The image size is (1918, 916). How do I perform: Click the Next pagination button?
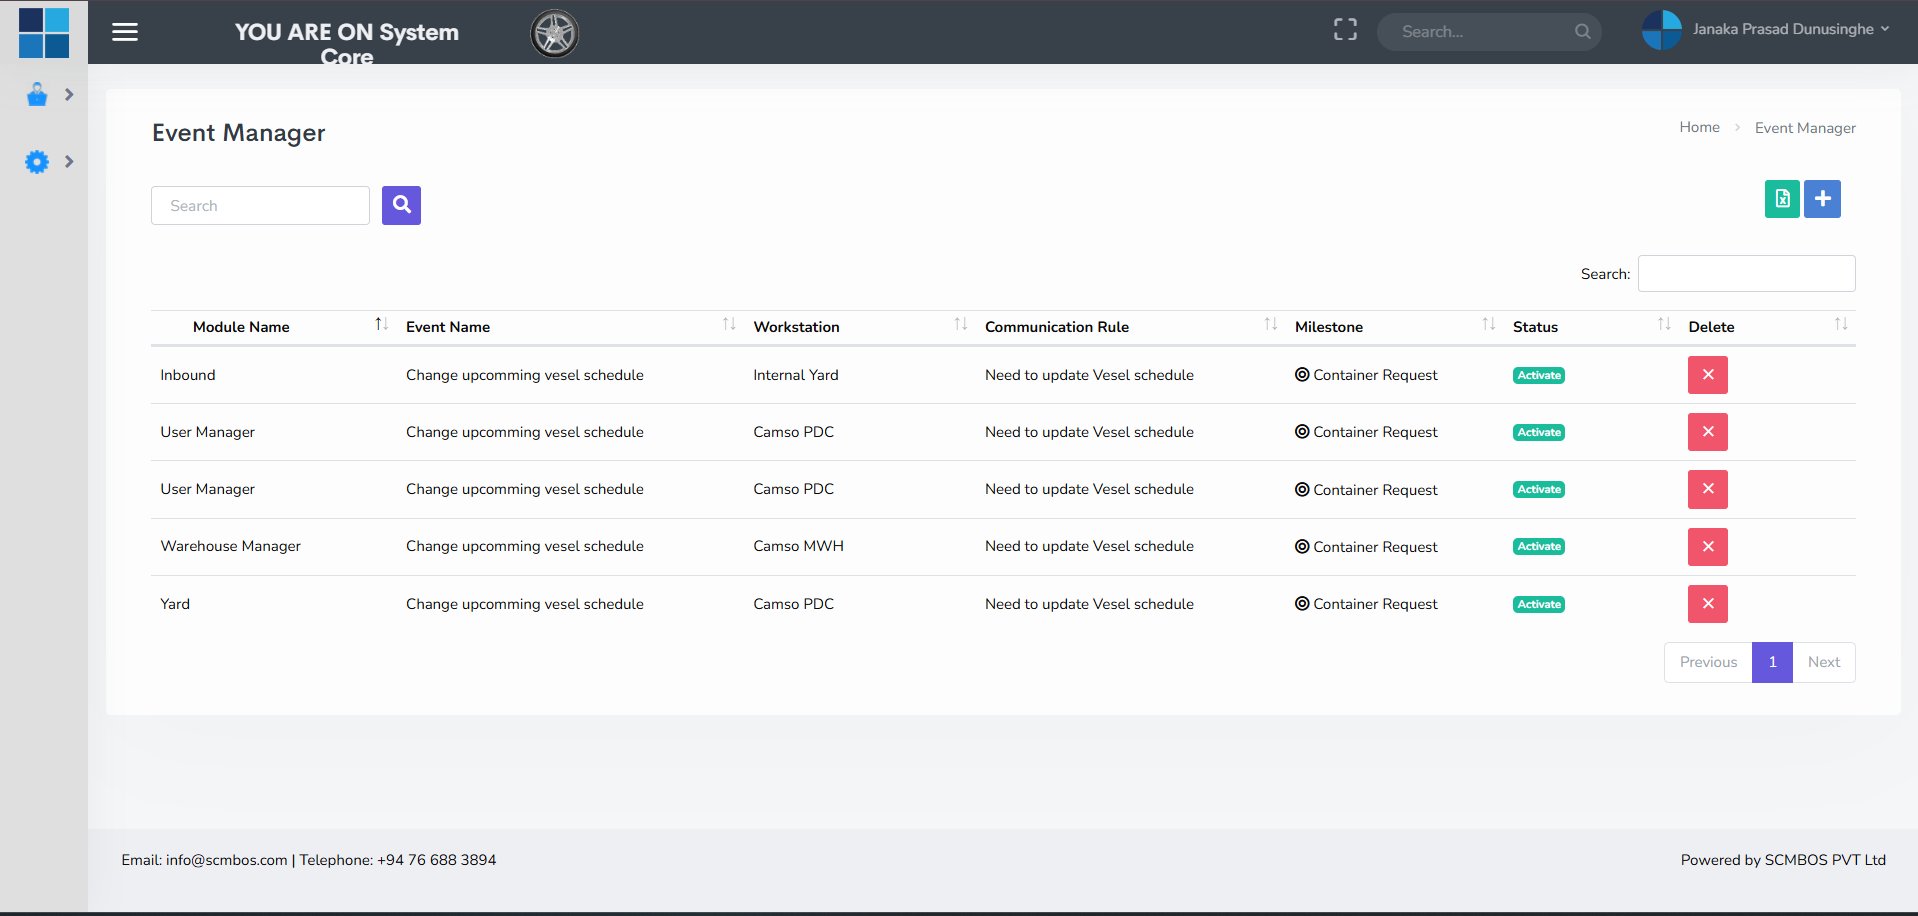[x=1823, y=662]
